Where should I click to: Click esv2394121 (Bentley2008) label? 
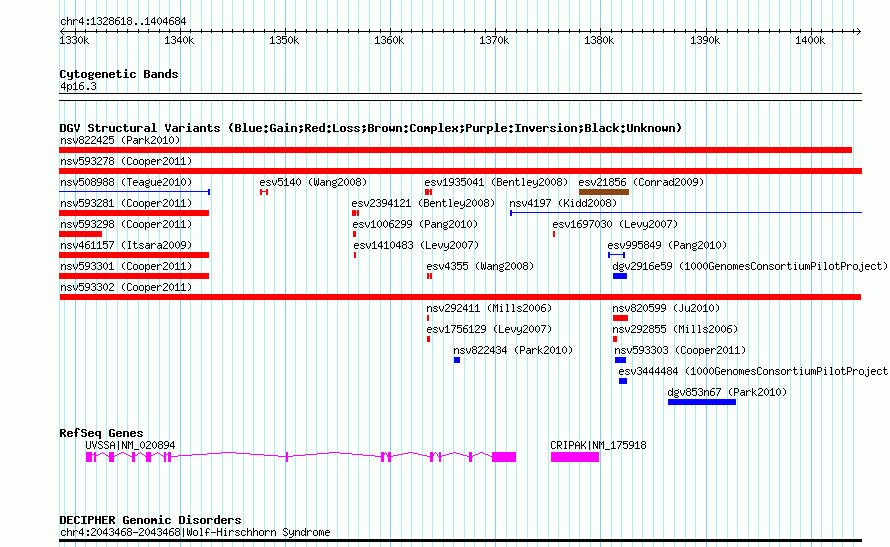tap(423, 203)
